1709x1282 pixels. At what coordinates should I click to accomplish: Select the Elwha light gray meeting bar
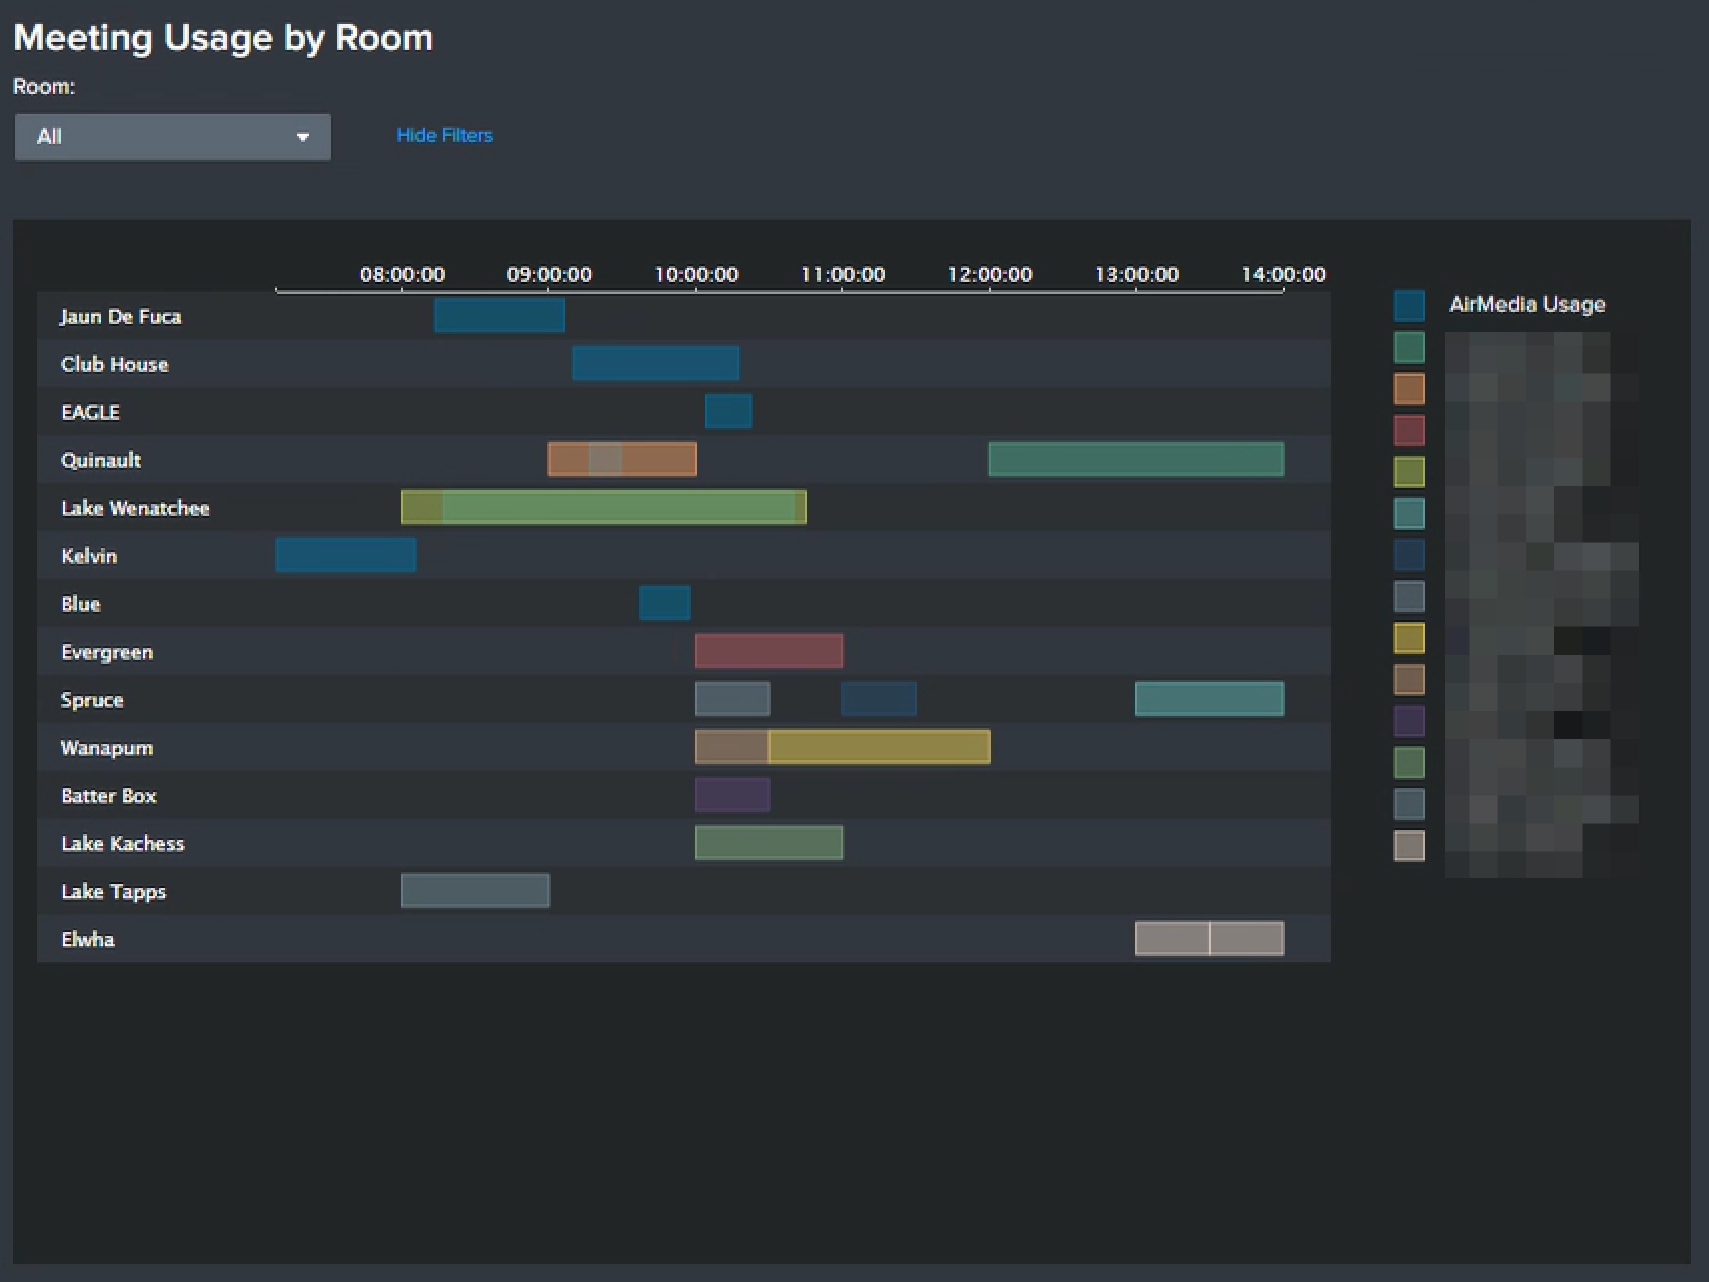coord(1209,939)
